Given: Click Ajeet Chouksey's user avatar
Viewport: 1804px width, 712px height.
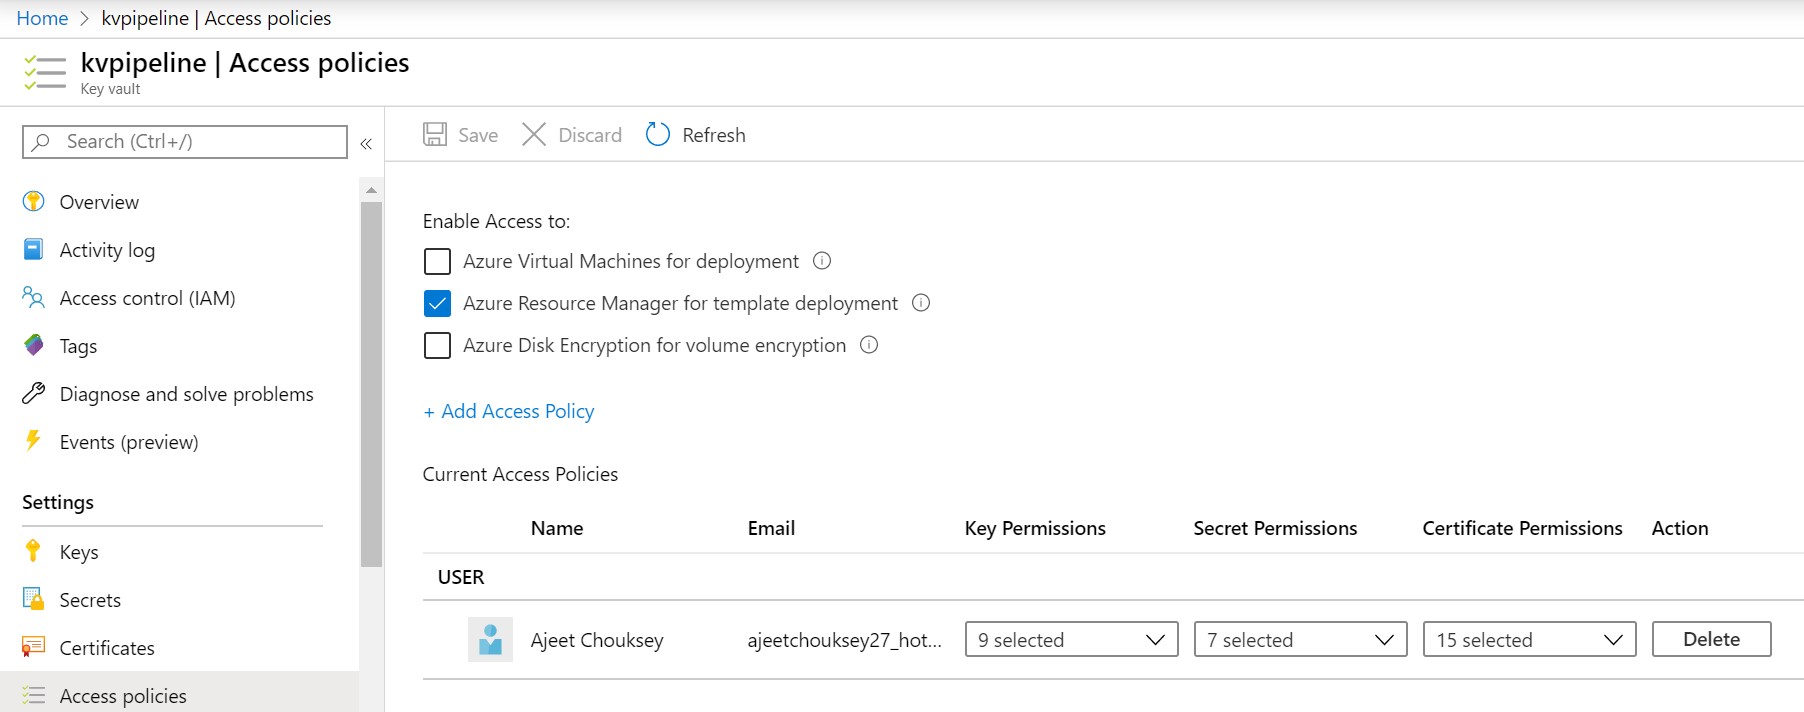Looking at the screenshot, I should pyautogui.click(x=490, y=639).
